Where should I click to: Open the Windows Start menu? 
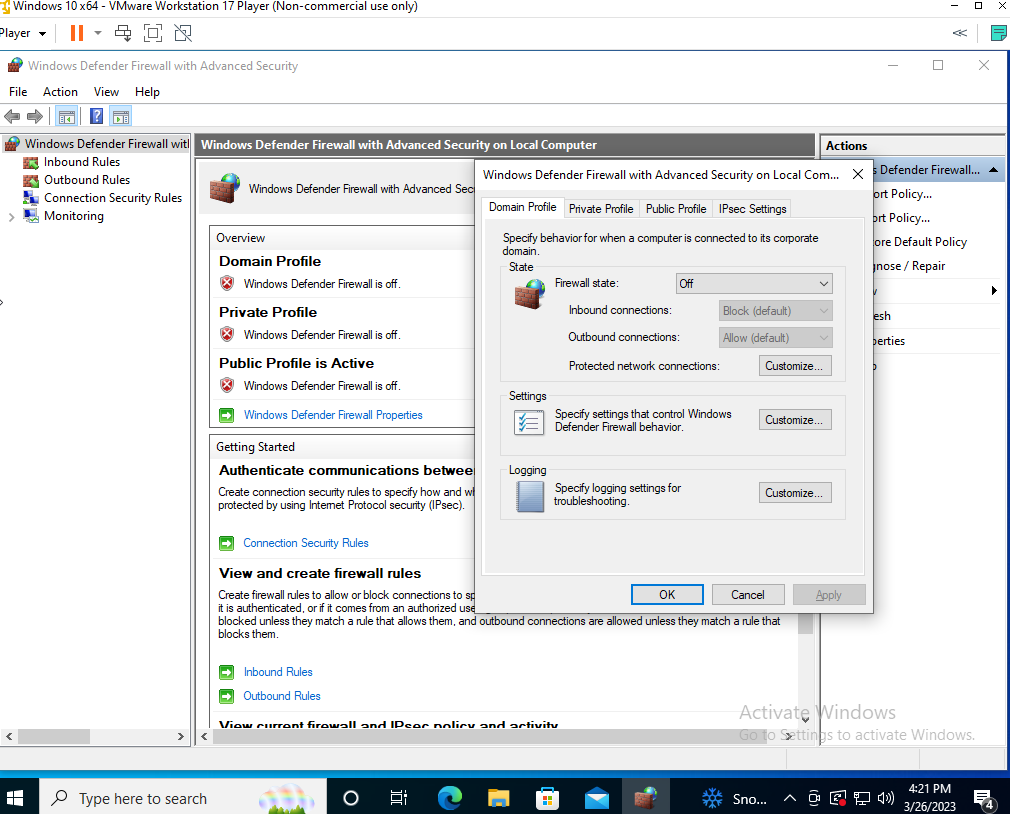pyautogui.click(x=14, y=799)
